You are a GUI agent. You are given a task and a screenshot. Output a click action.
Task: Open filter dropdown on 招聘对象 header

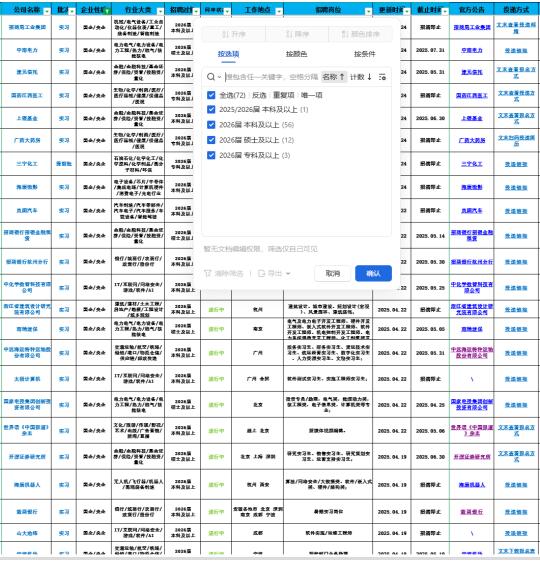(196, 11)
